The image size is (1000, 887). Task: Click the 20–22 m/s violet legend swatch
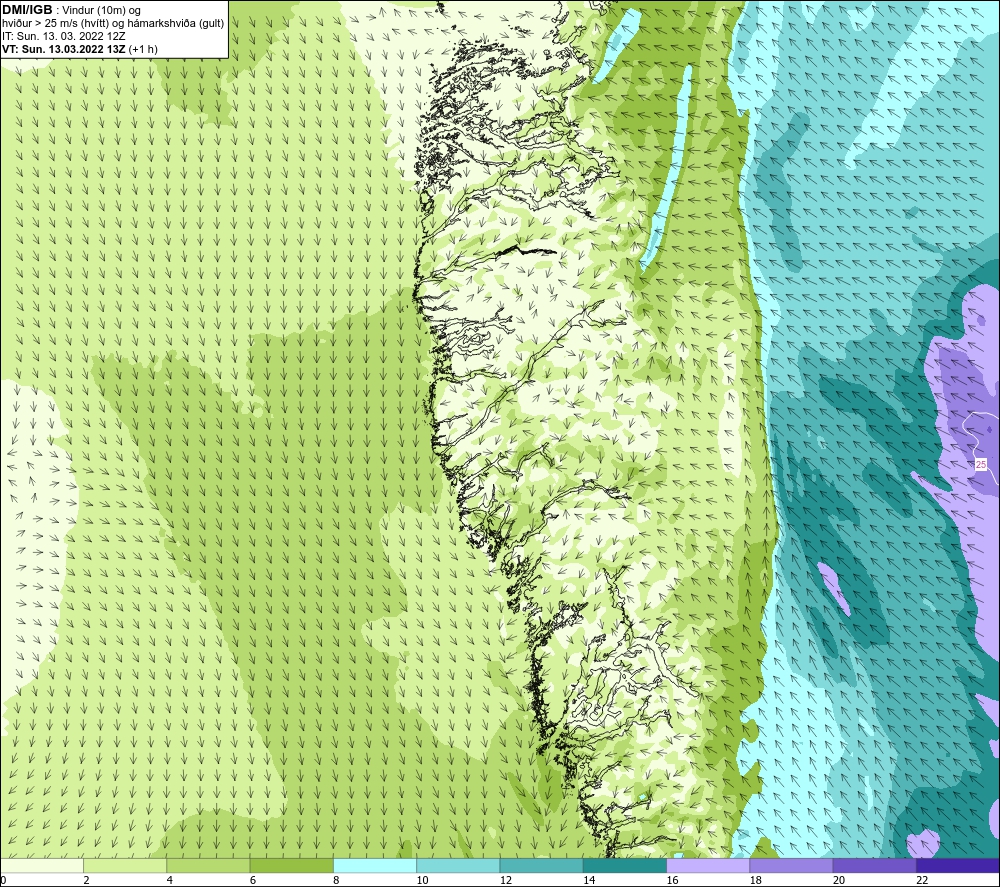[x=874, y=865]
